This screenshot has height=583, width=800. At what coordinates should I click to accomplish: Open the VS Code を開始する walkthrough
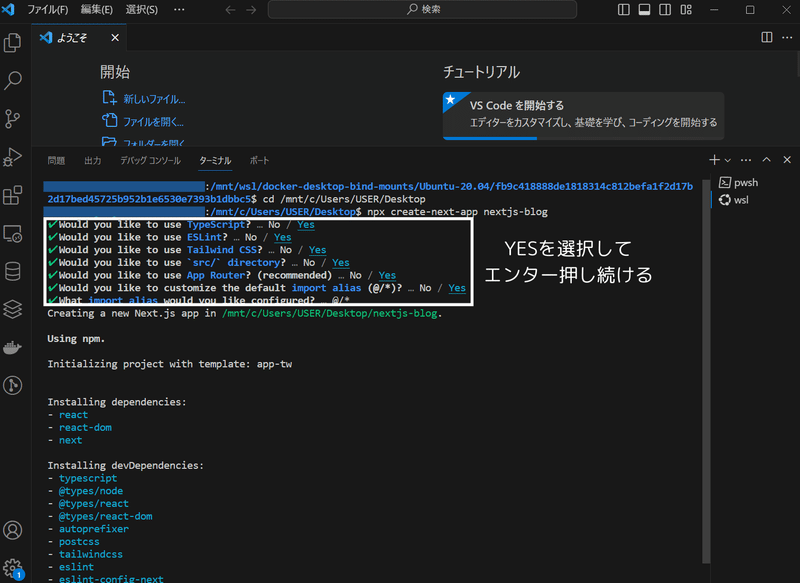(x=583, y=114)
